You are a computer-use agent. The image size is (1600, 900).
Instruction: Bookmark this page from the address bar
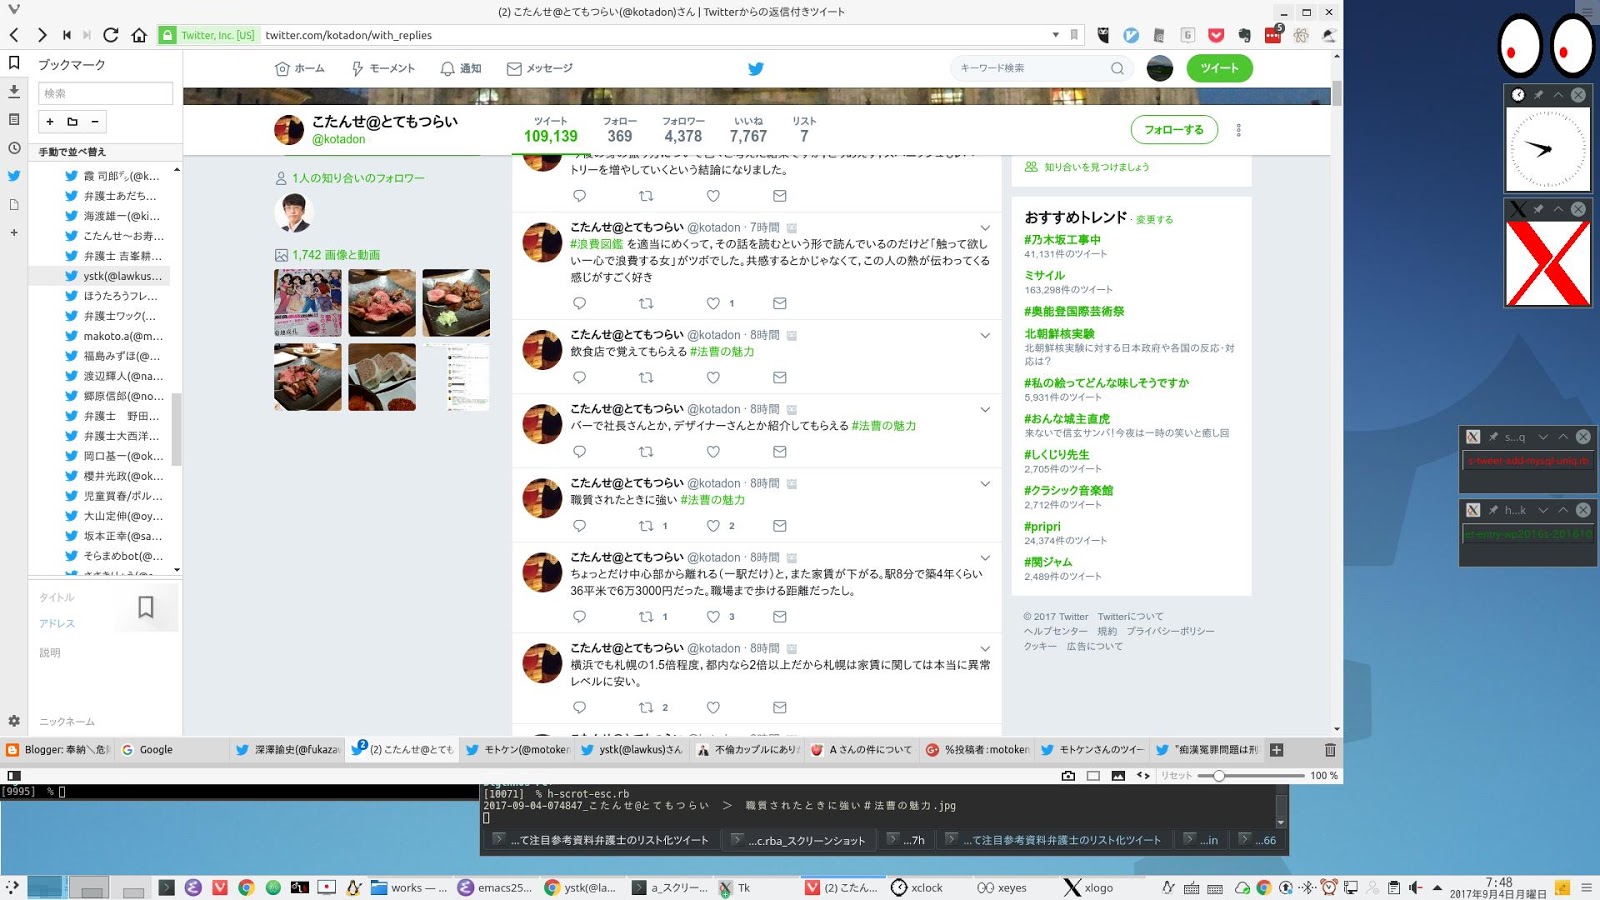(1074, 35)
